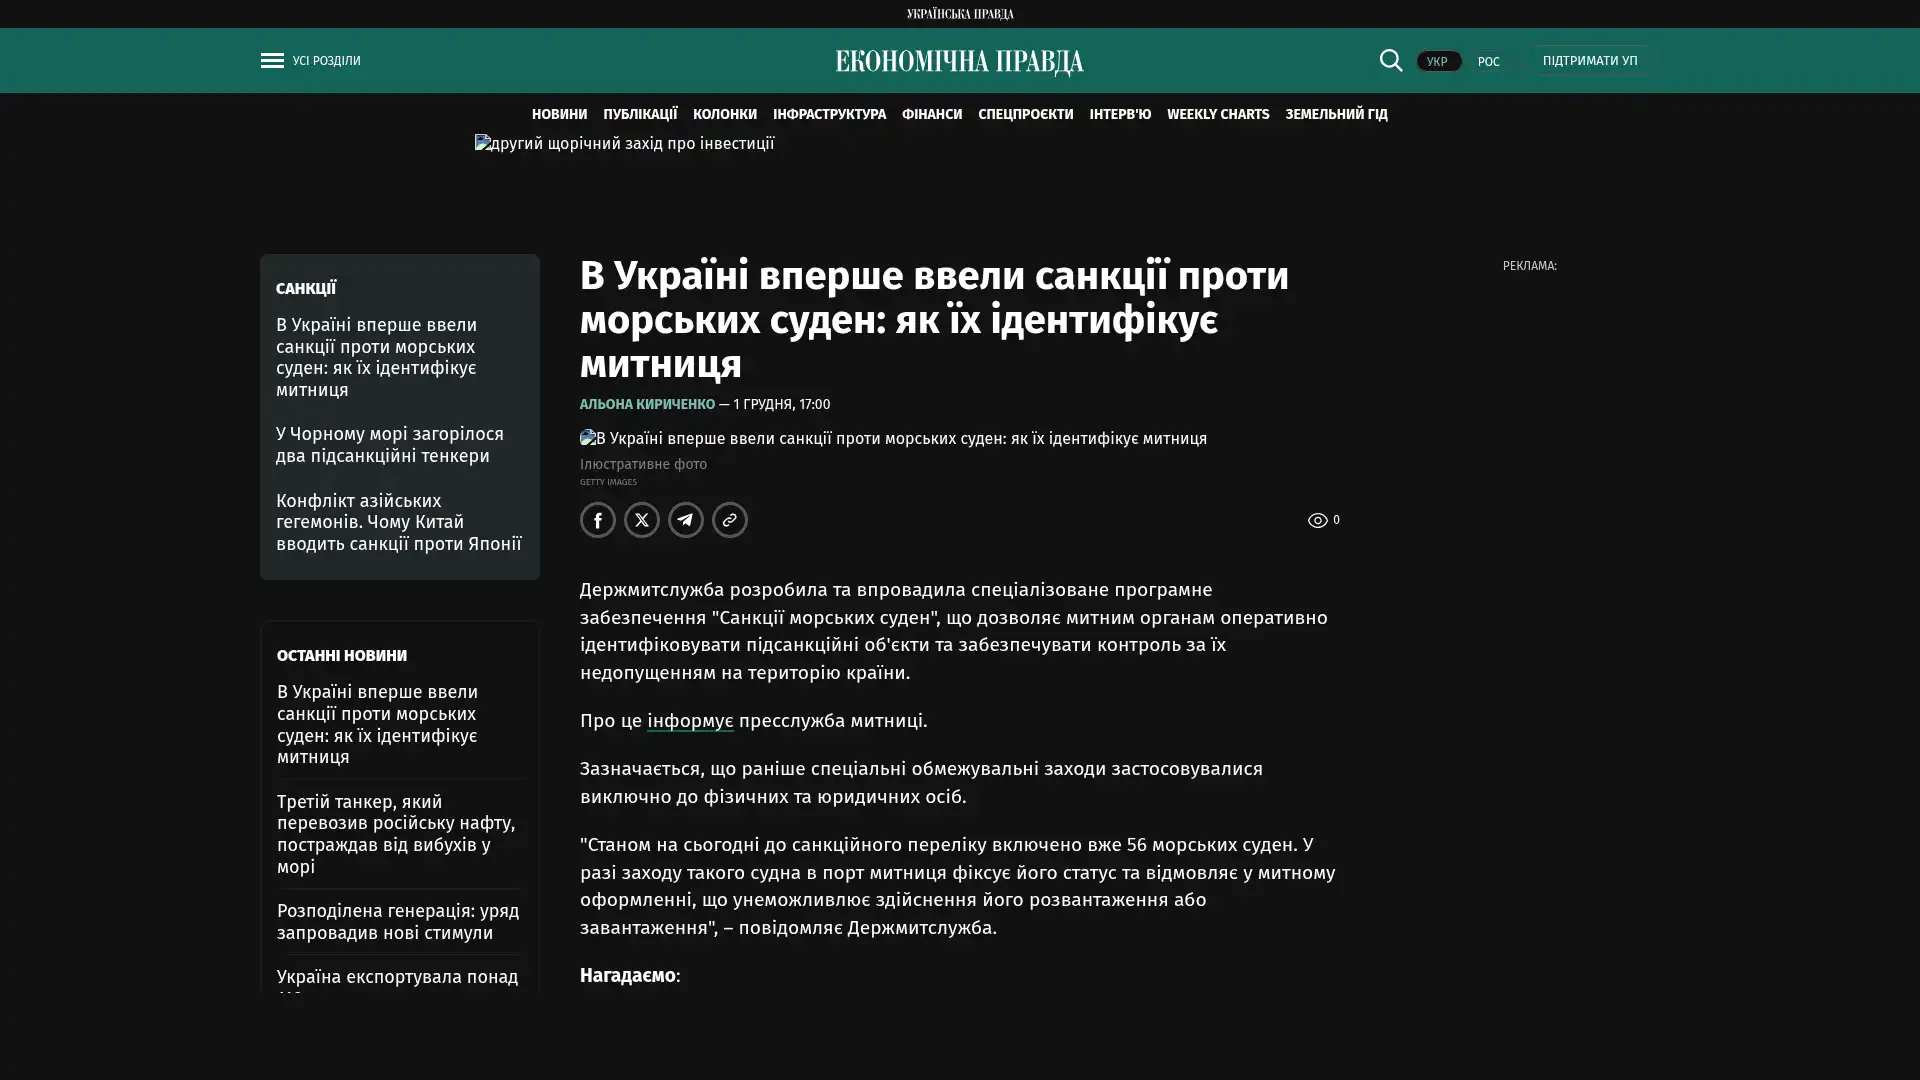Switch language to УКР

(x=1438, y=61)
